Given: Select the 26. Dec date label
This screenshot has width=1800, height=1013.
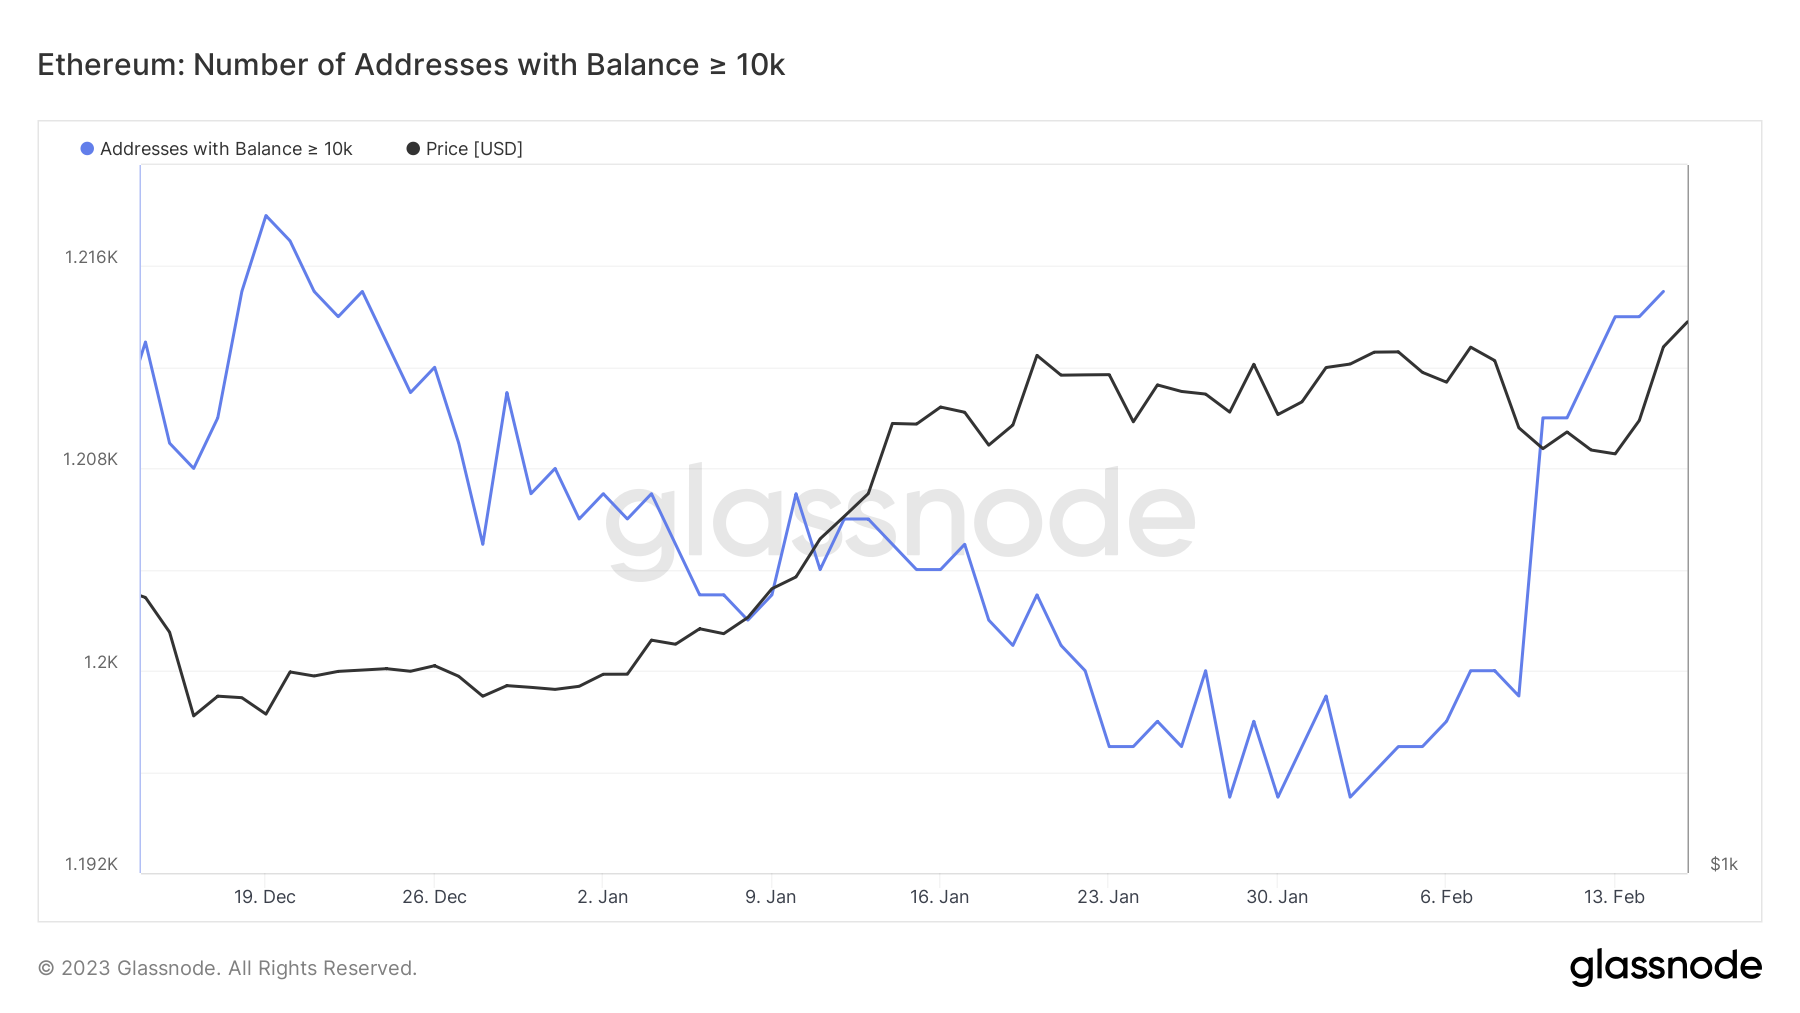Looking at the screenshot, I should [x=434, y=897].
